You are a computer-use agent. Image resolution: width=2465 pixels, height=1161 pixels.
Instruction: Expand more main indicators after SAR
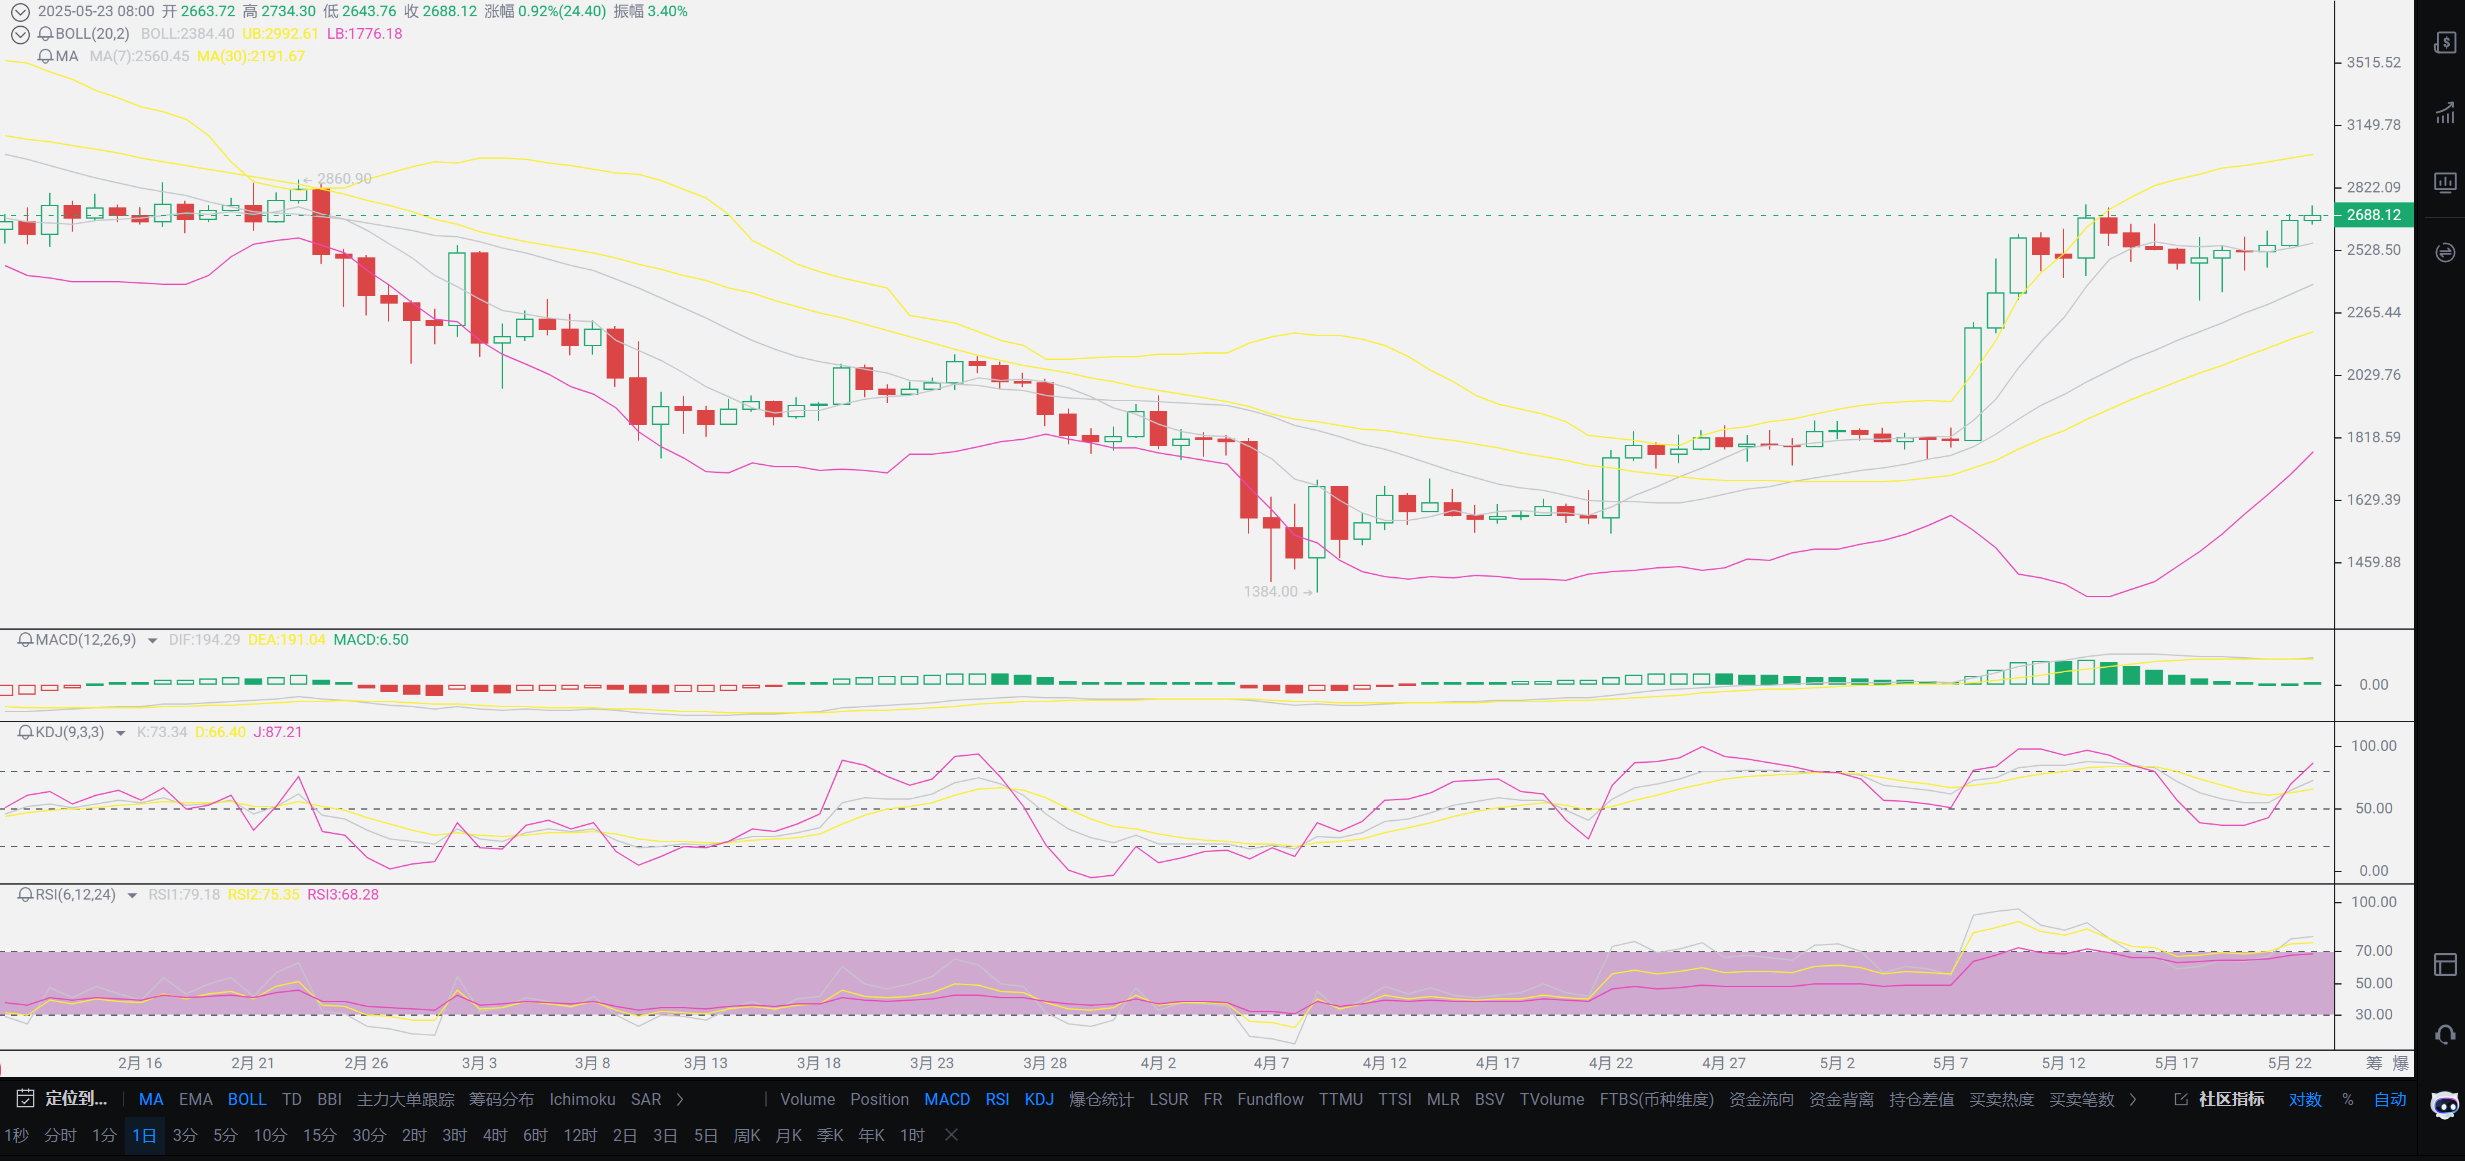[x=680, y=1100]
